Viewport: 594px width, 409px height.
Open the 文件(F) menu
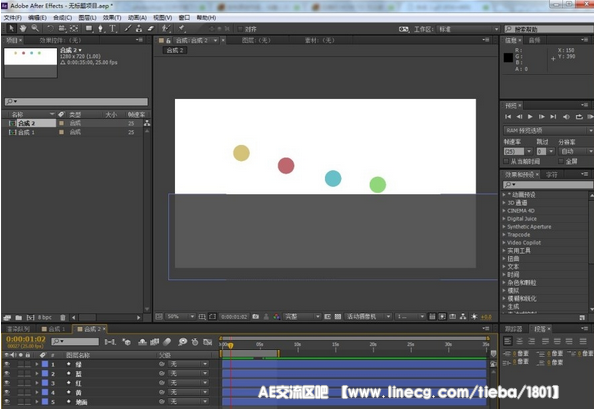(x=13, y=18)
